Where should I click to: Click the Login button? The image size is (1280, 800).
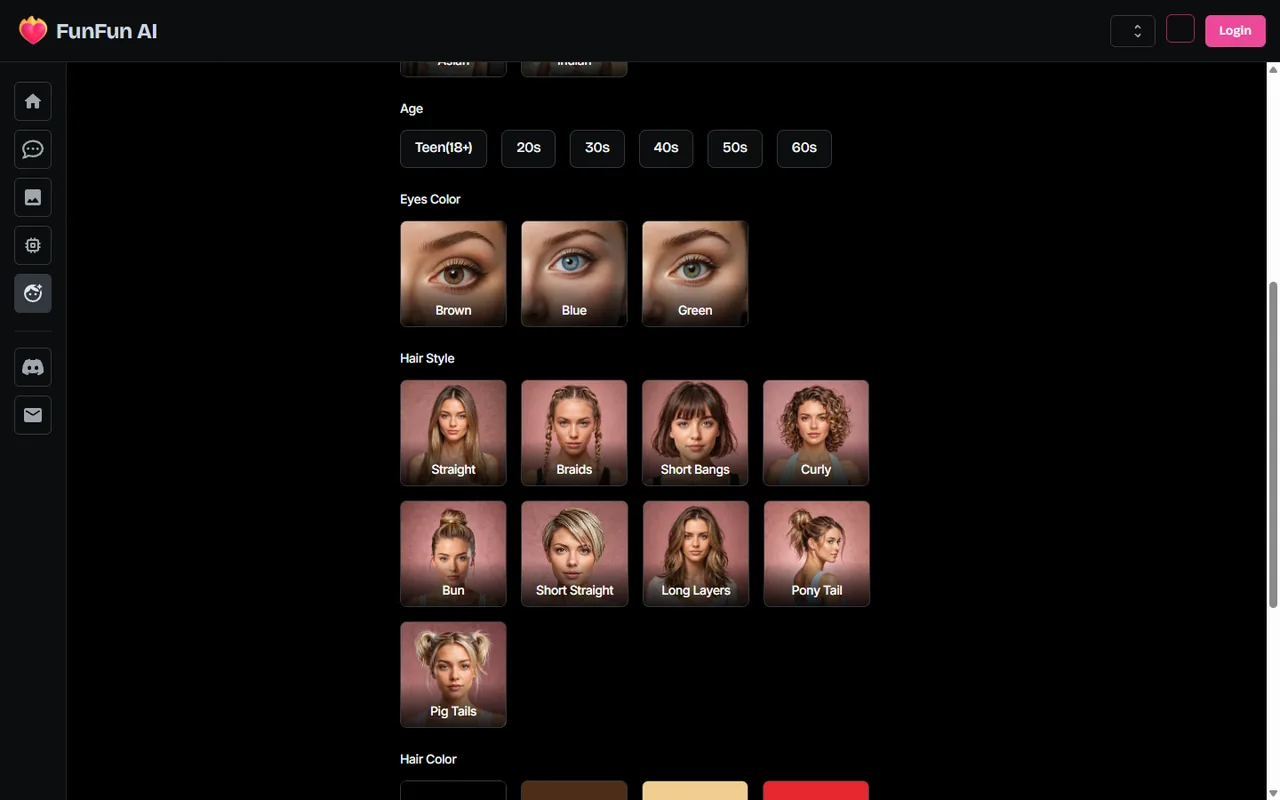coord(1235,31)
